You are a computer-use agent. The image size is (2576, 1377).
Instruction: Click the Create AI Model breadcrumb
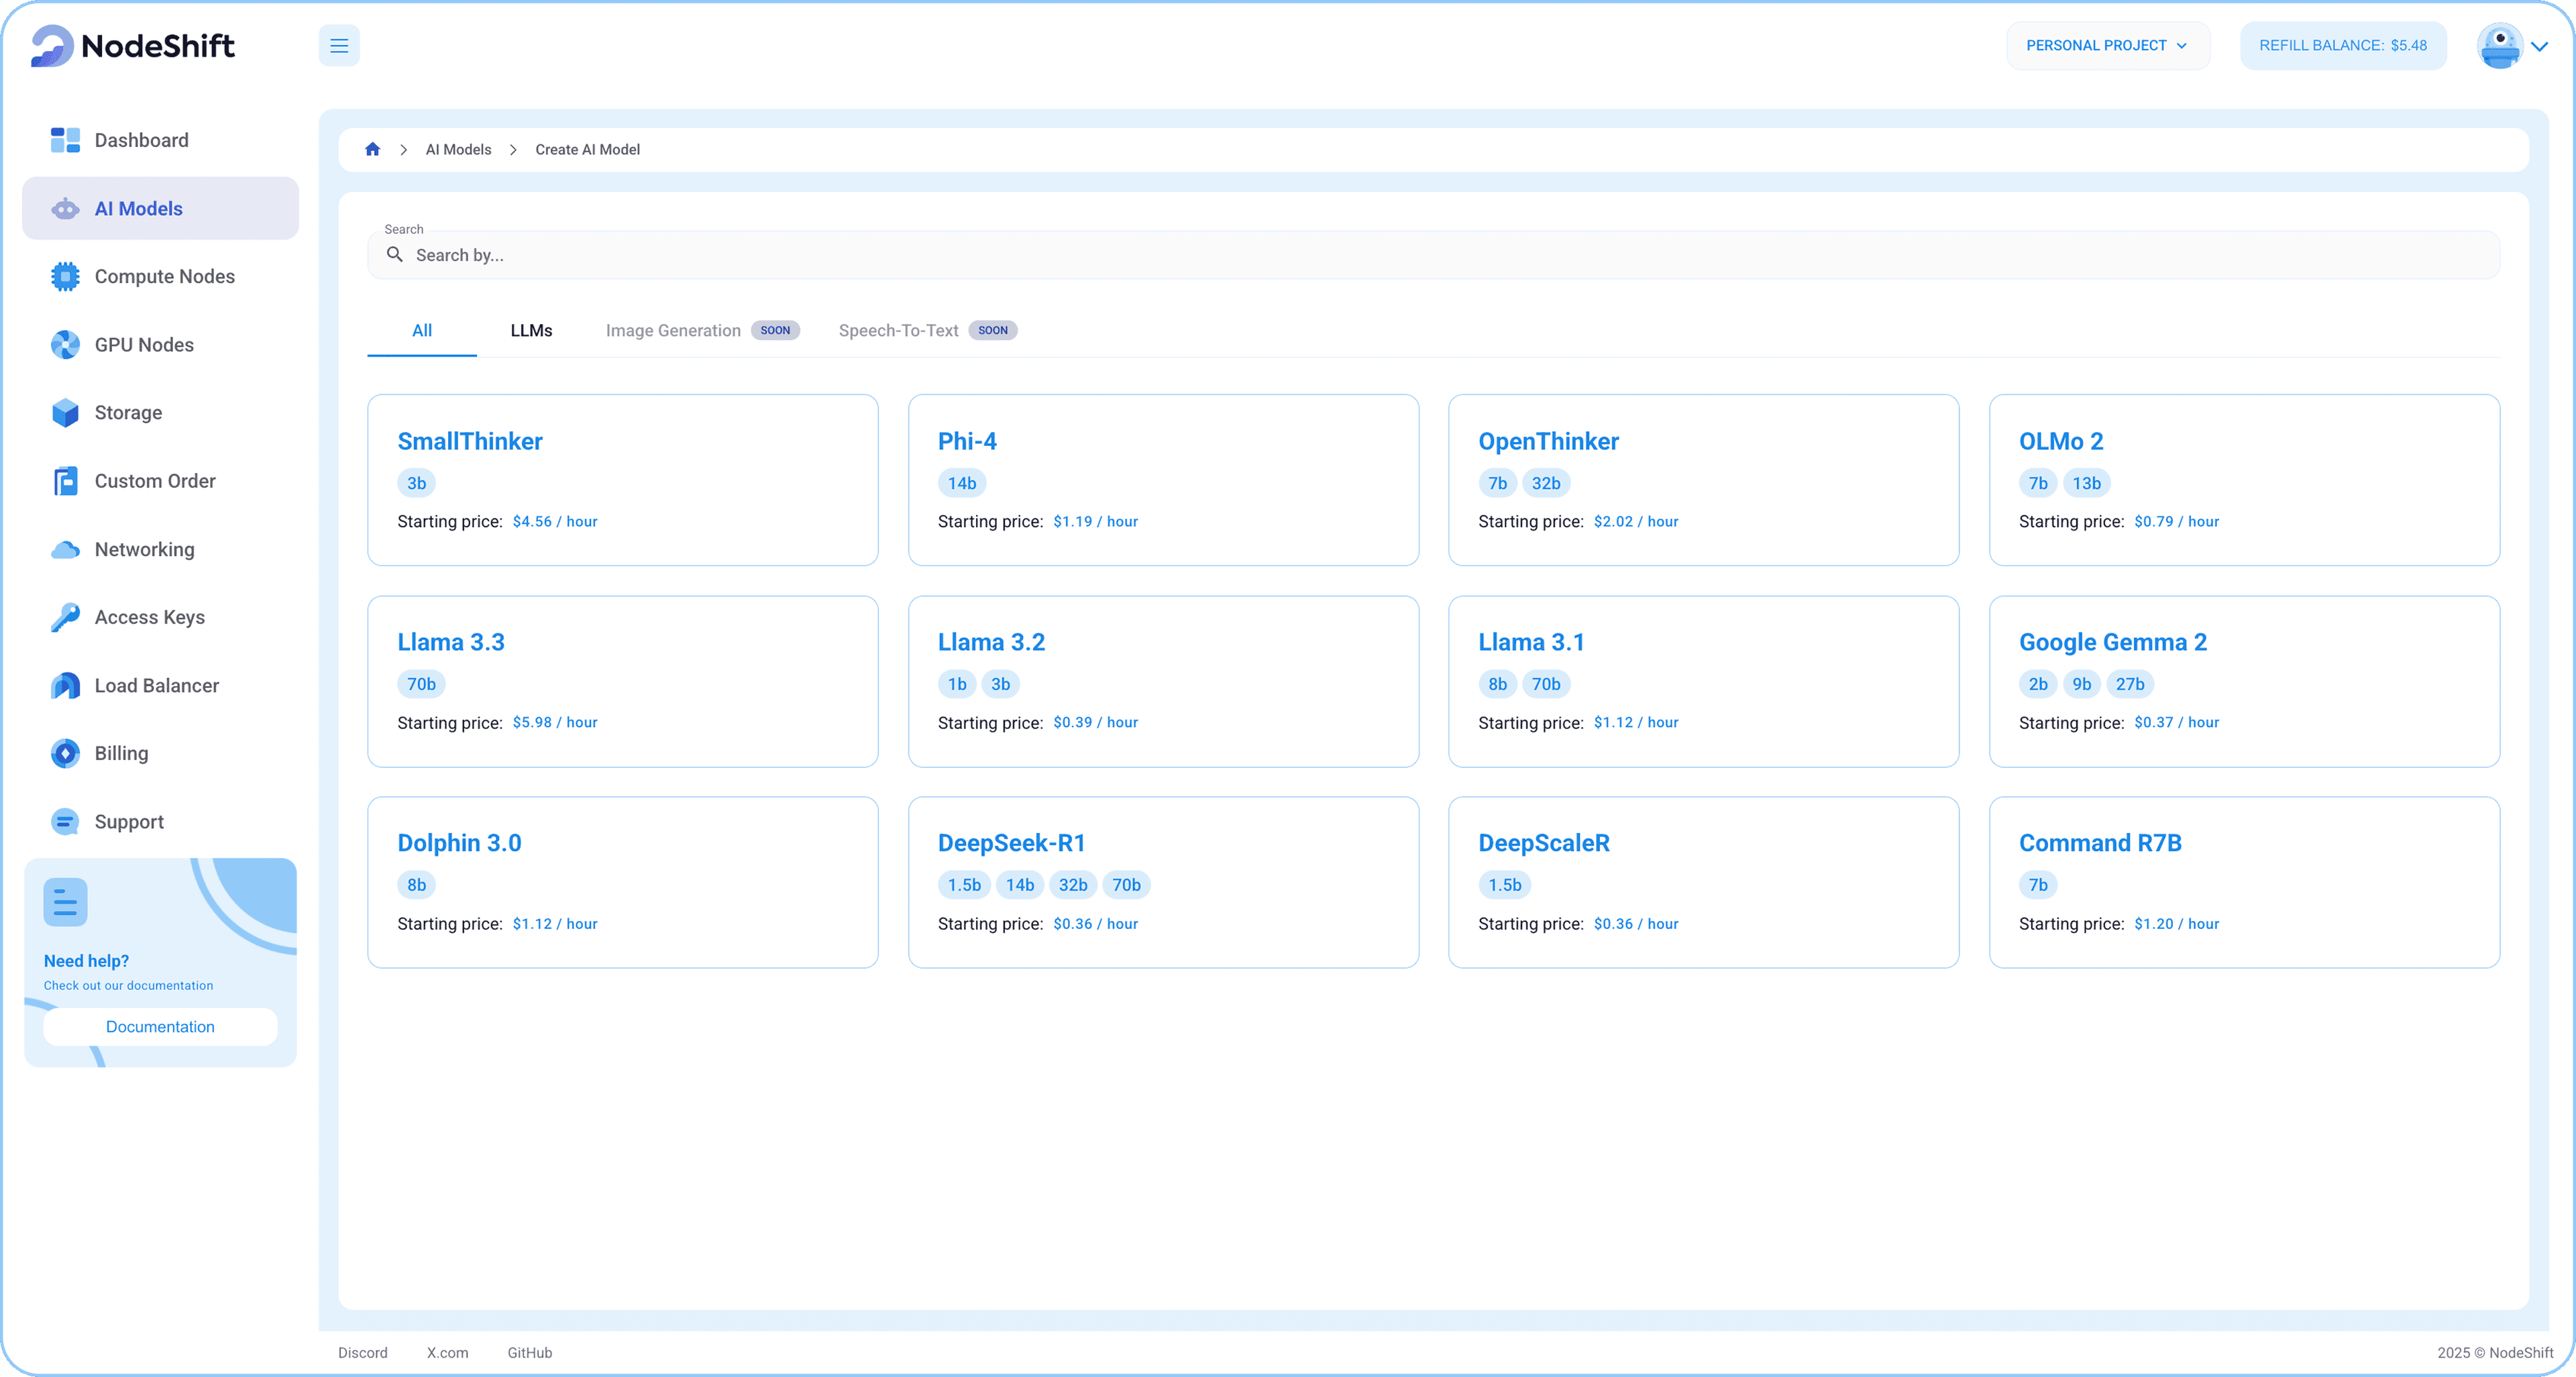pos(587,149)
